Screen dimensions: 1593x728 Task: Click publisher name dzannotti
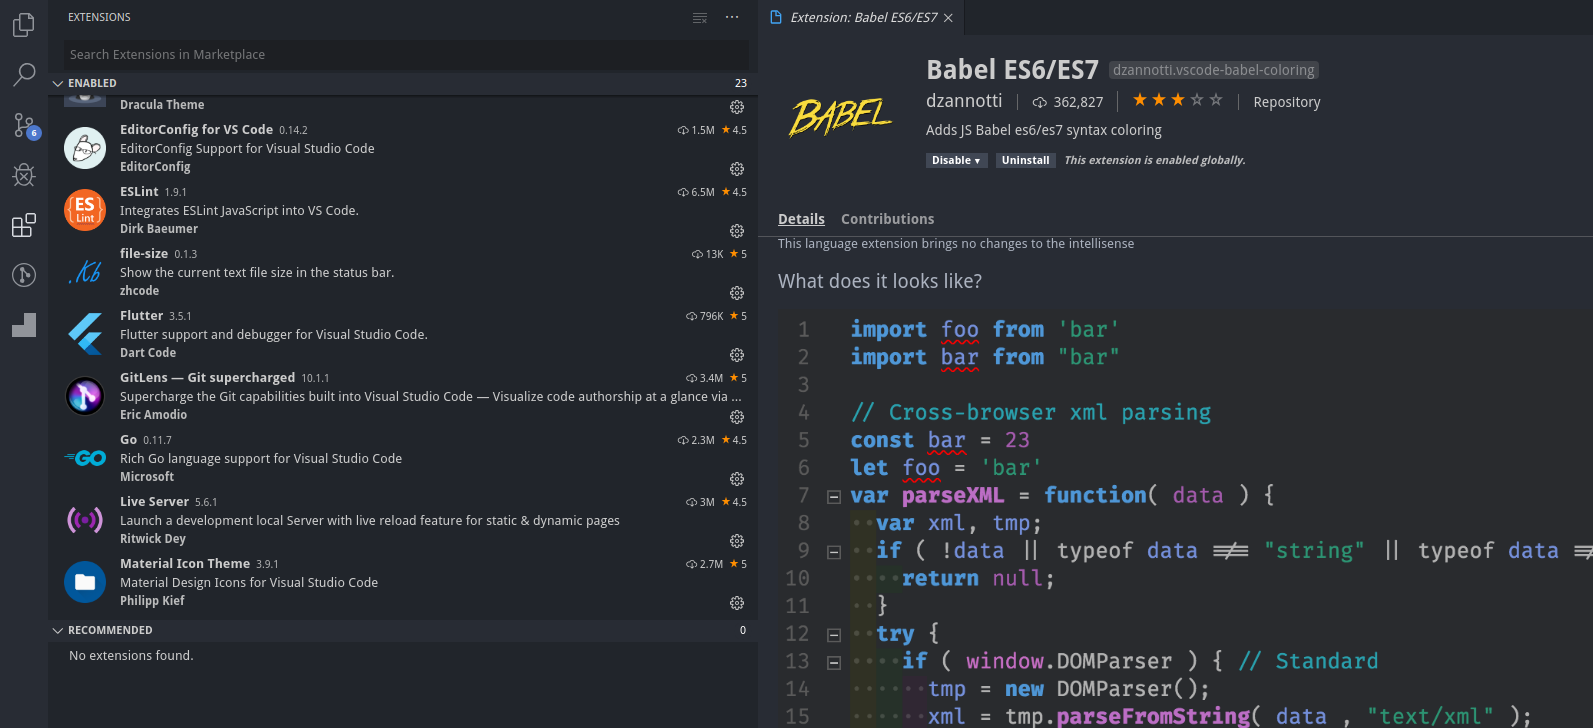[964, 101]
